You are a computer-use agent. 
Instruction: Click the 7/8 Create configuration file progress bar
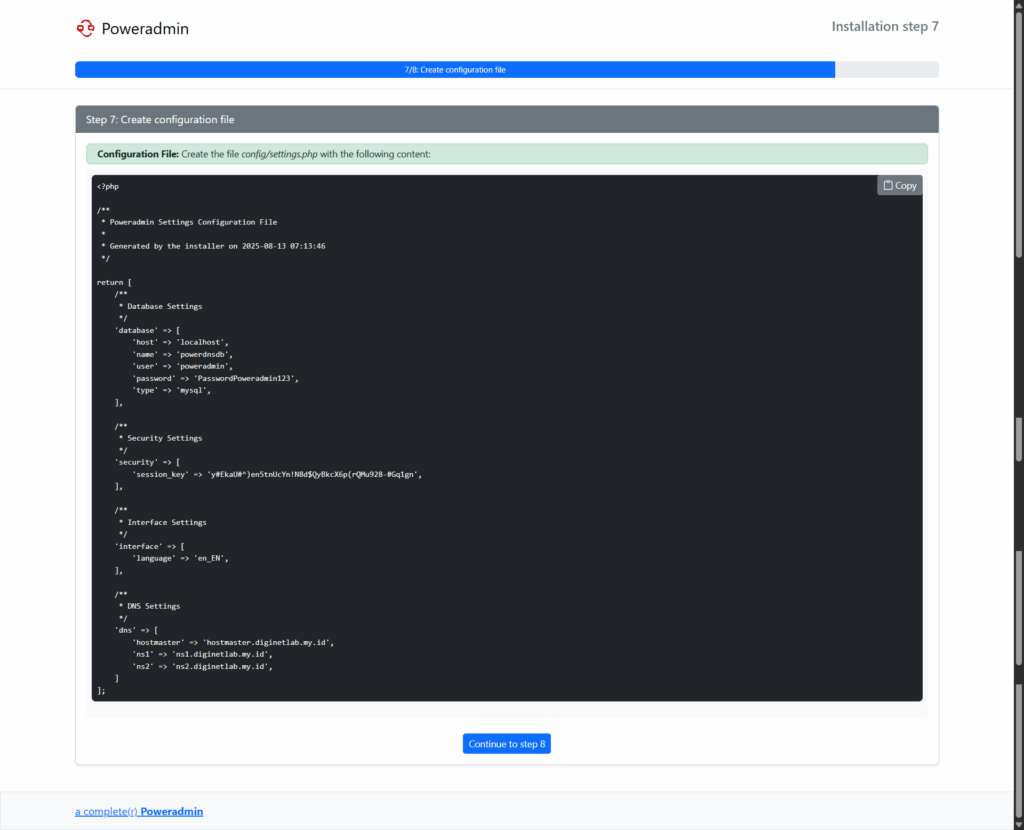click(x=455, y=70)
